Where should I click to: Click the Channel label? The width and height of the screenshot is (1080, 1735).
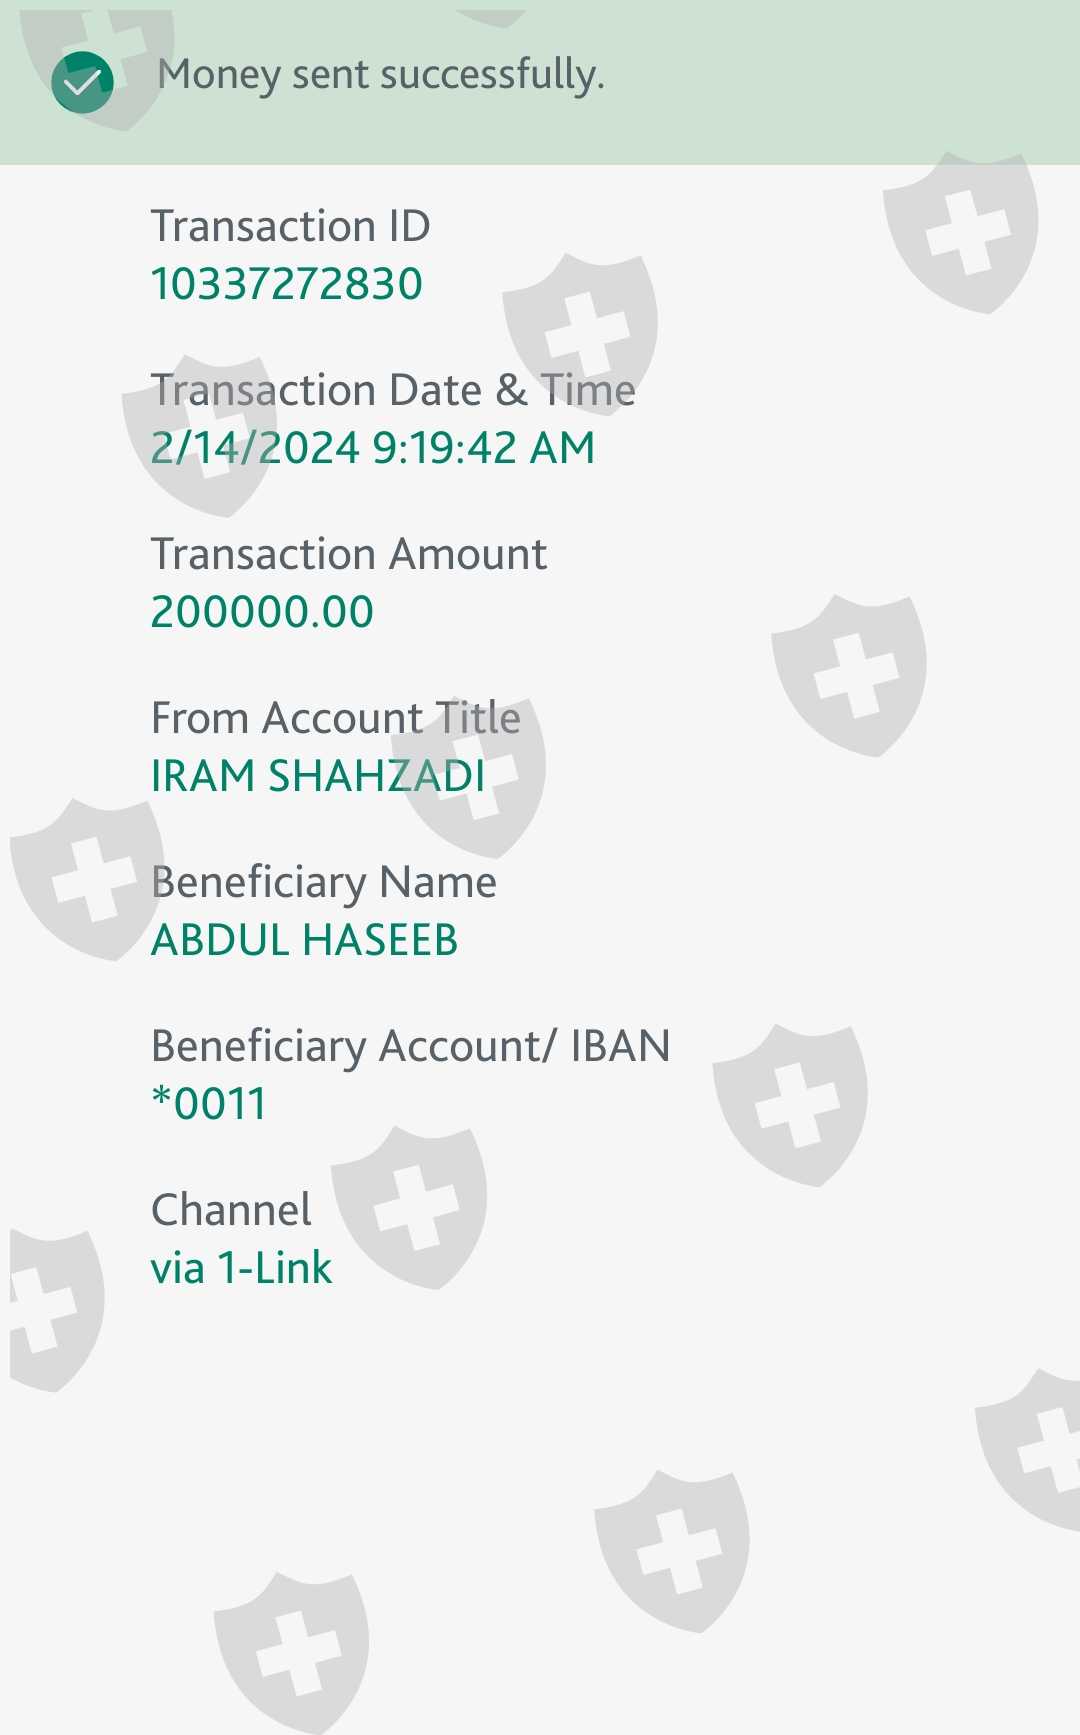(231, 1210)
